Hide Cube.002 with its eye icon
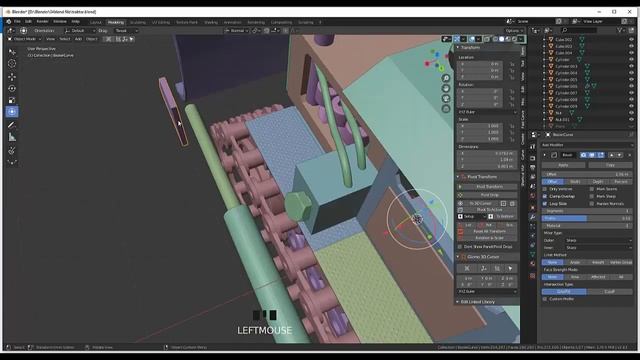The width and height of the screenshot is (640, 360). (x=631, y=40)
